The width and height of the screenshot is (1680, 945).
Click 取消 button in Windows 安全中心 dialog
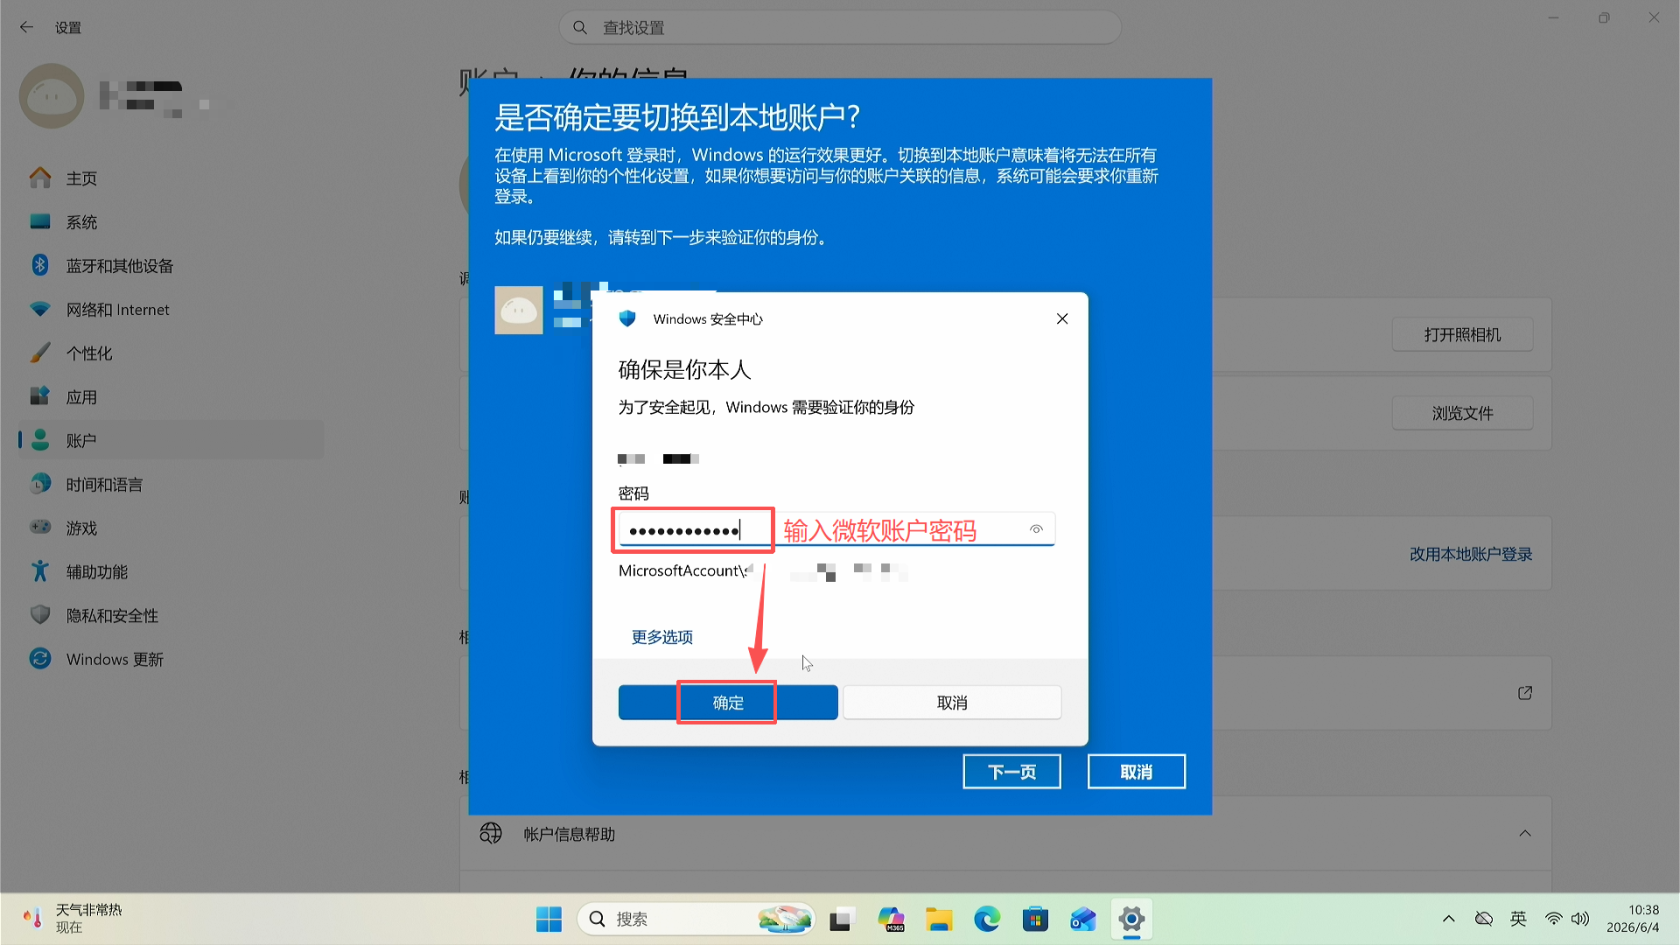coord(952,703)
